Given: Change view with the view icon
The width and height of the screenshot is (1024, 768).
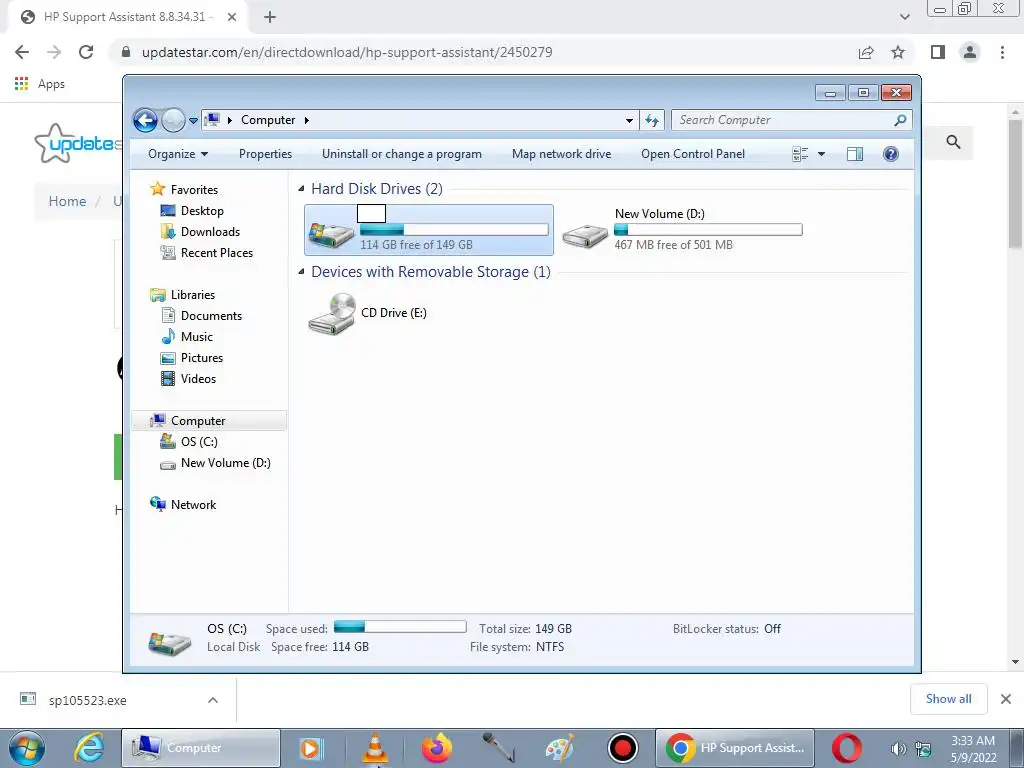Looking at the screenshot, I should (800, 154).
